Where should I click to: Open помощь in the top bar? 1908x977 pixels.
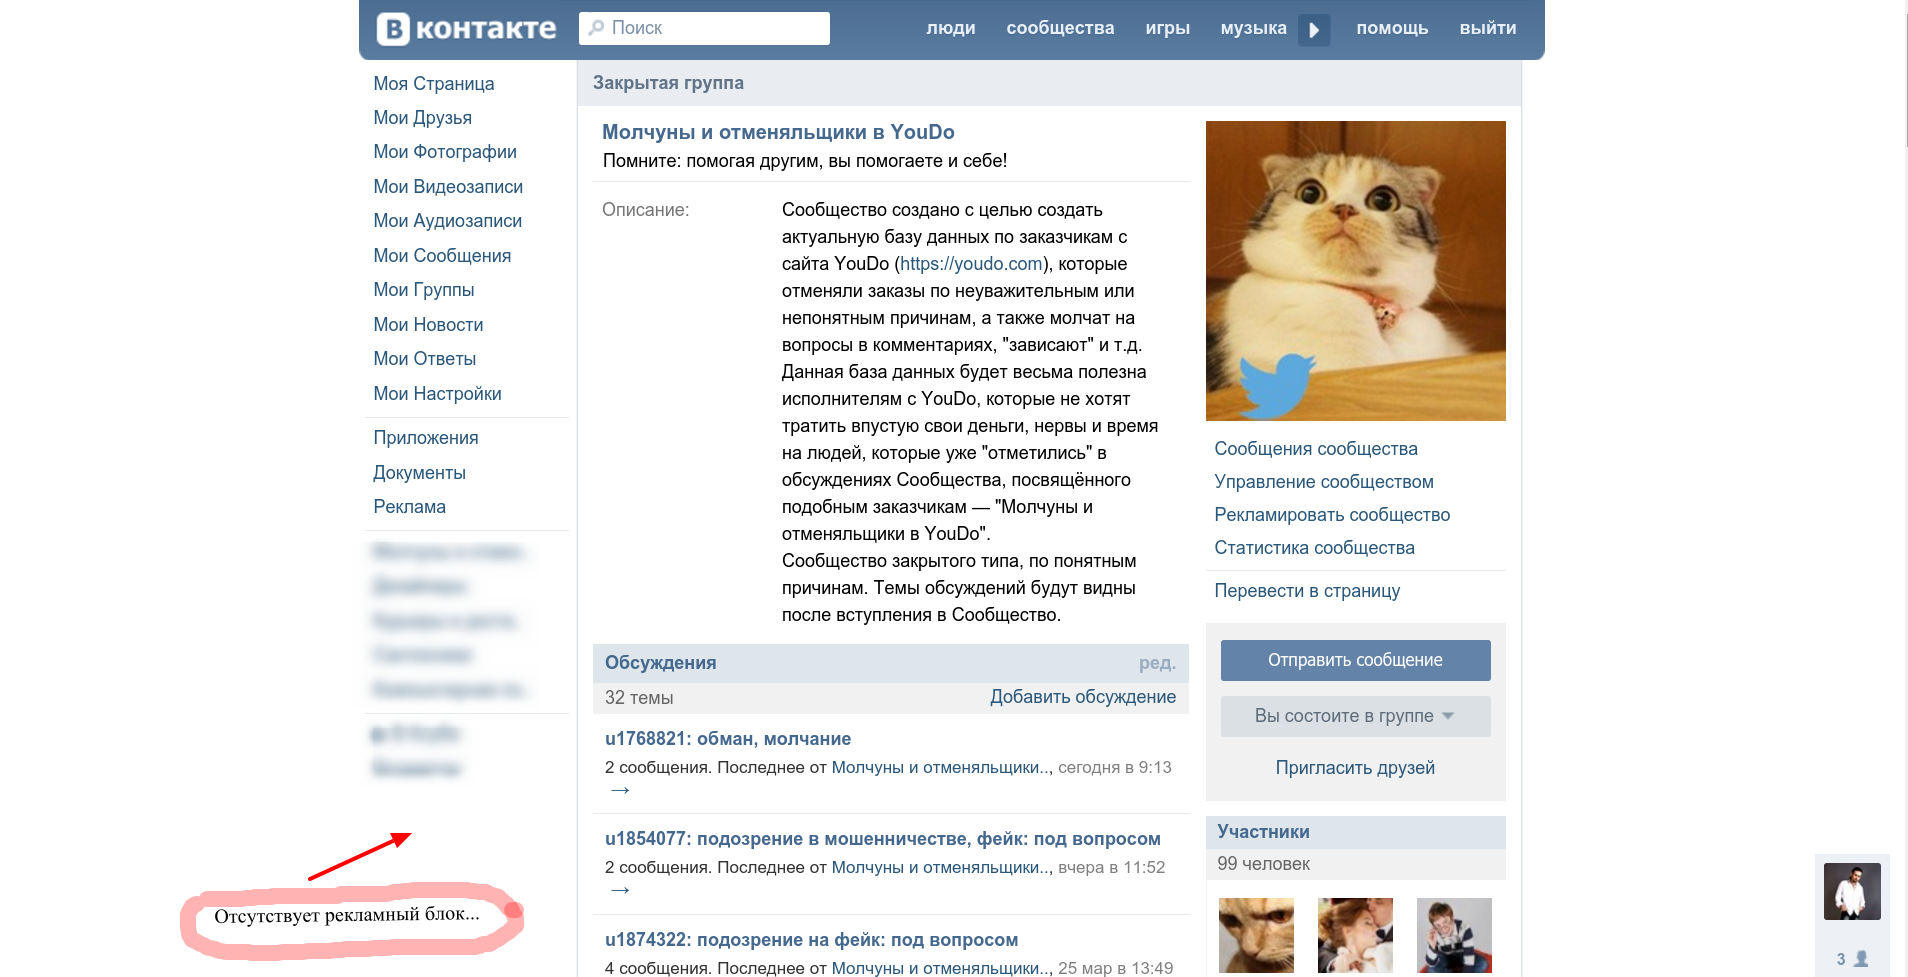[1392, 28]
